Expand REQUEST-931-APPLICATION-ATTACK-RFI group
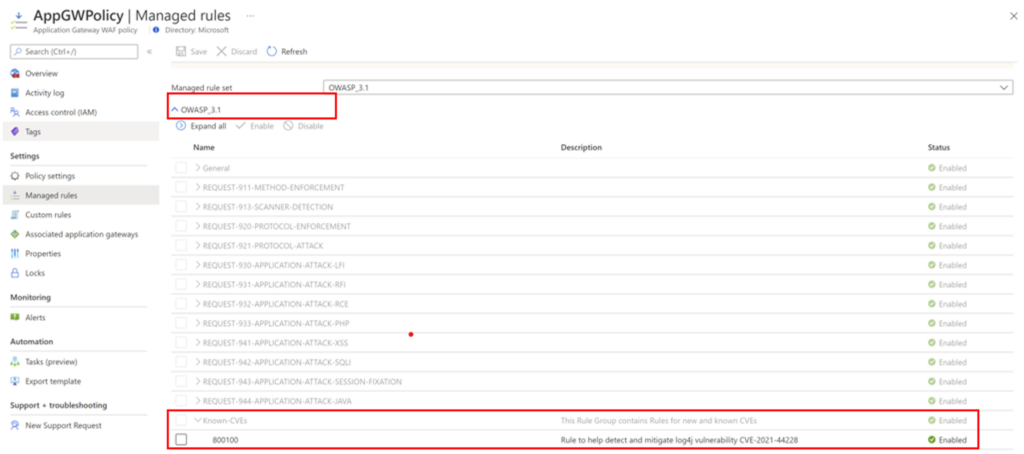 click(x=198, y=285)
